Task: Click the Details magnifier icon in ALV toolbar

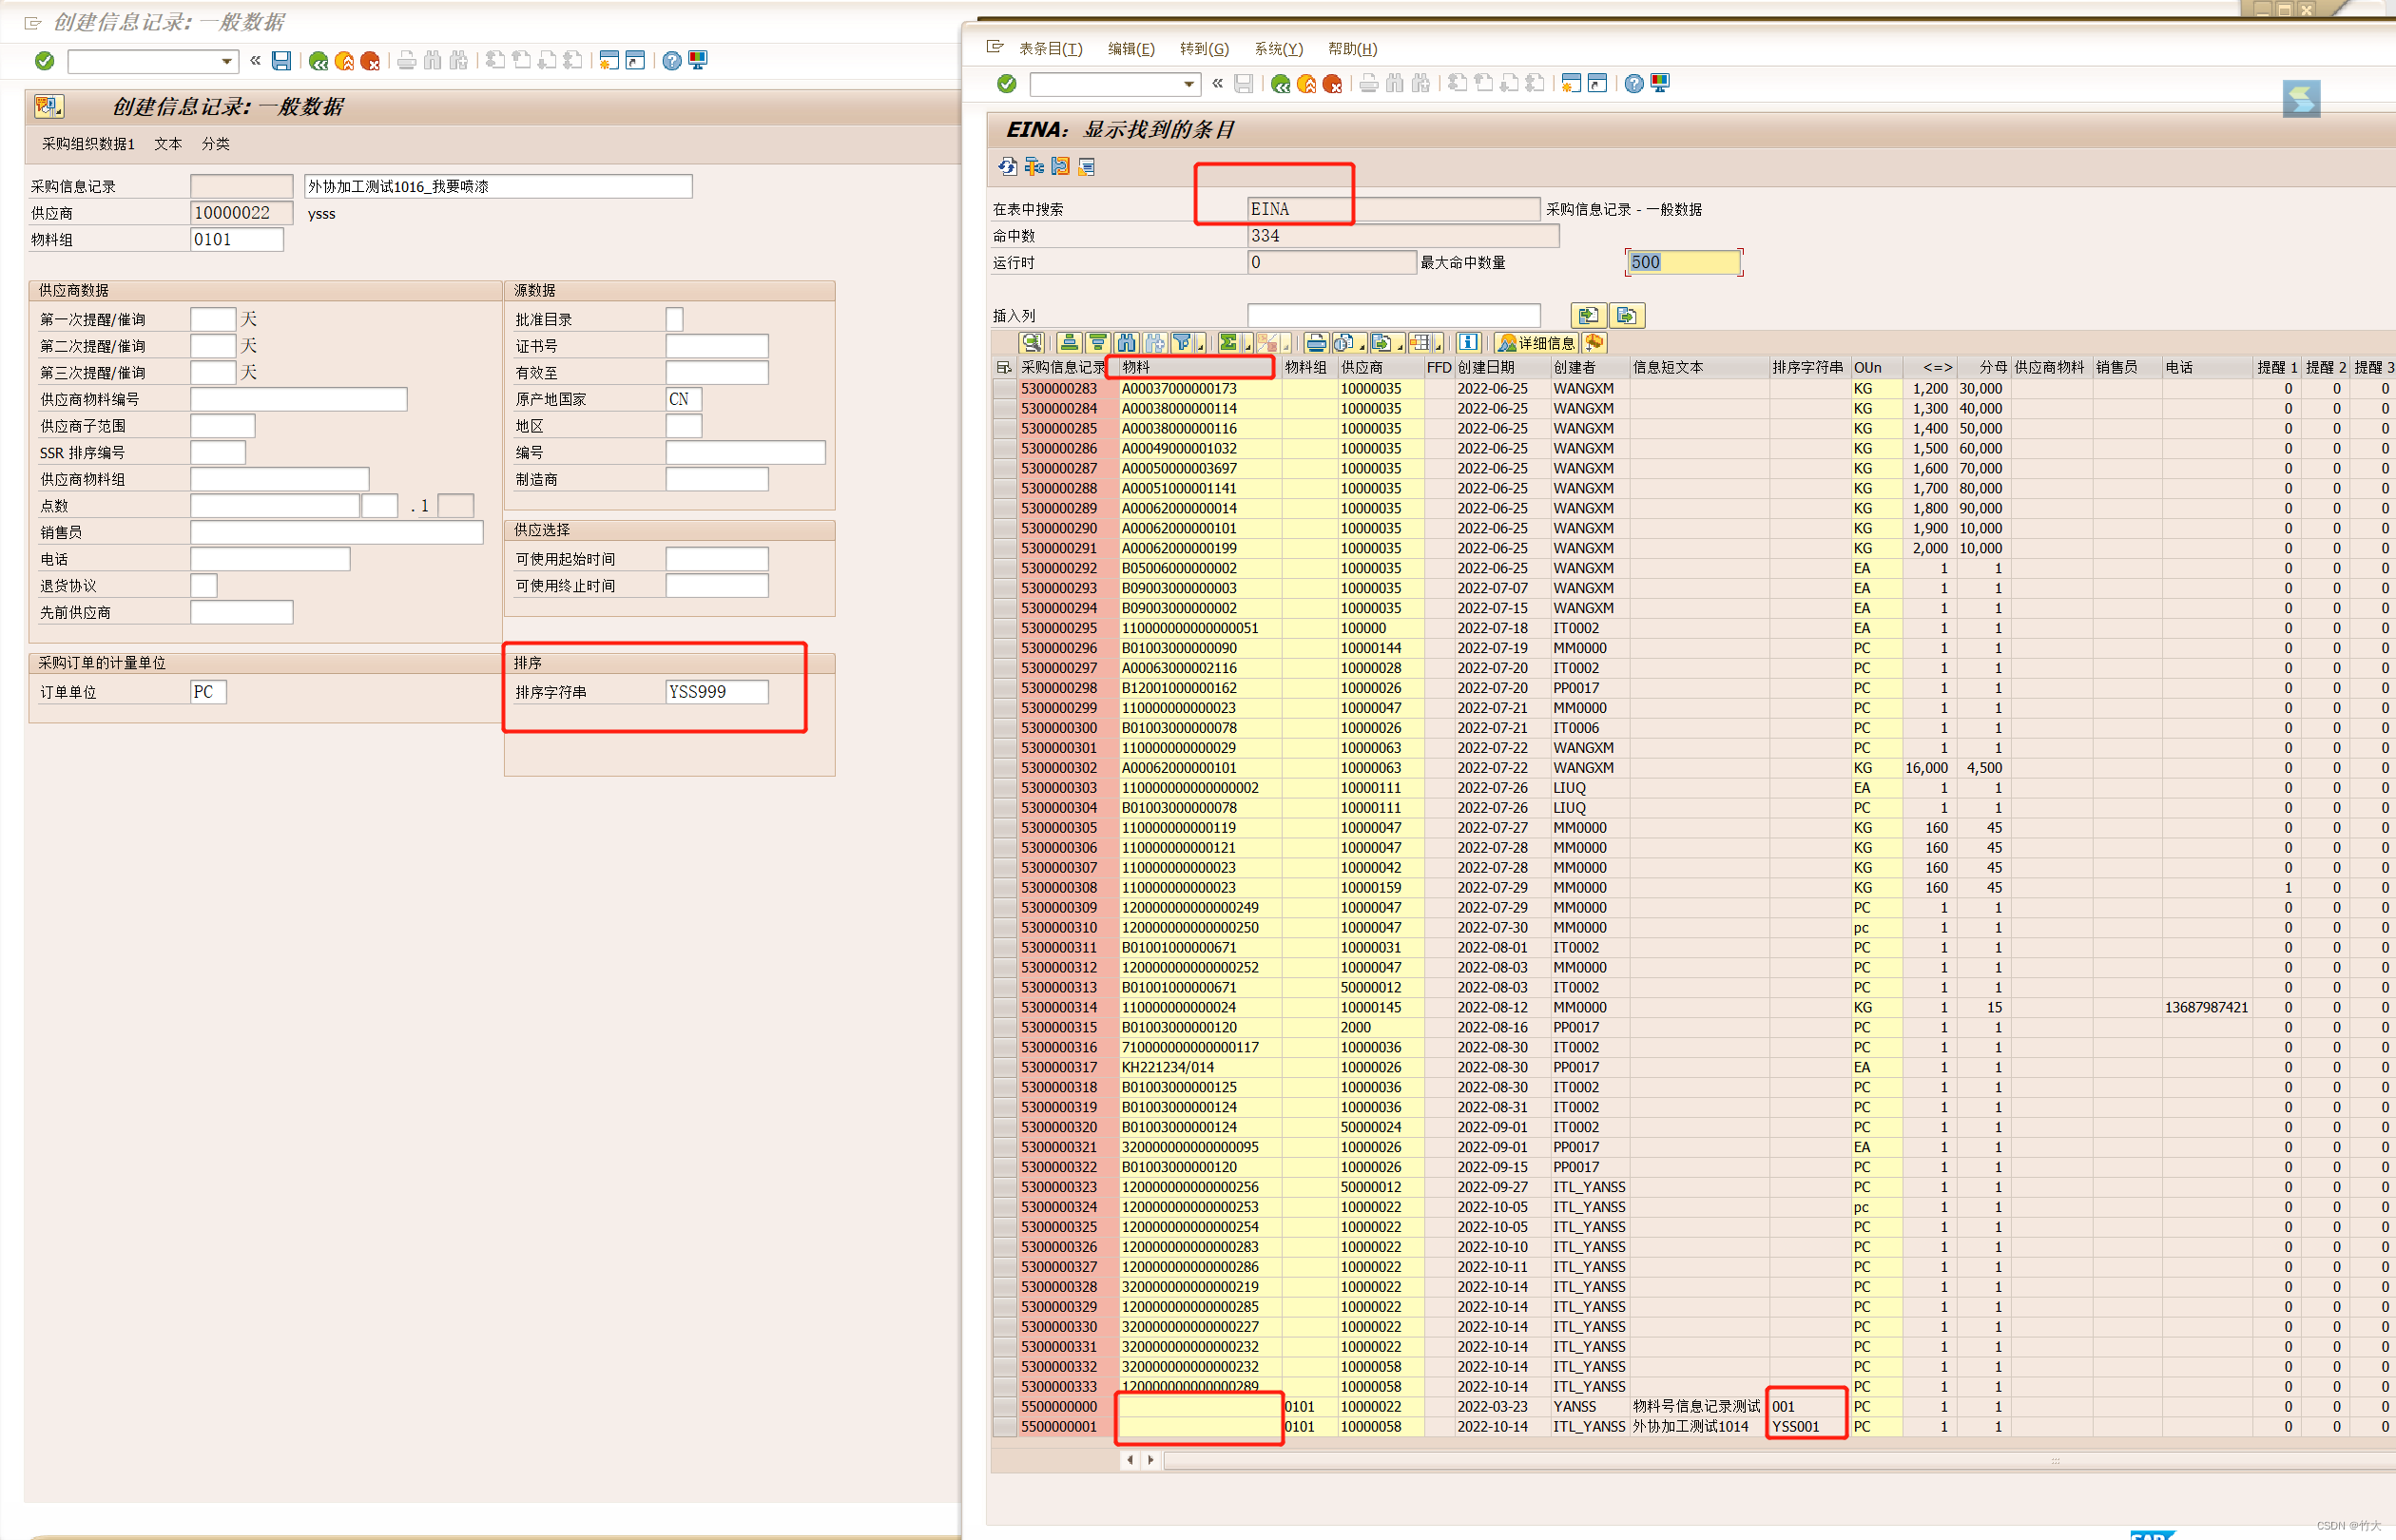Action: (1032, 343)
